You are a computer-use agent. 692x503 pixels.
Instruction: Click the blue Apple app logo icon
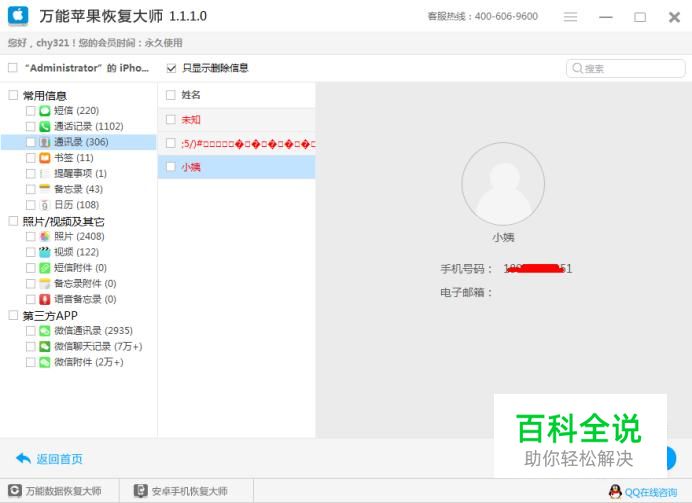pyautogui.click(x=18, y=16)
